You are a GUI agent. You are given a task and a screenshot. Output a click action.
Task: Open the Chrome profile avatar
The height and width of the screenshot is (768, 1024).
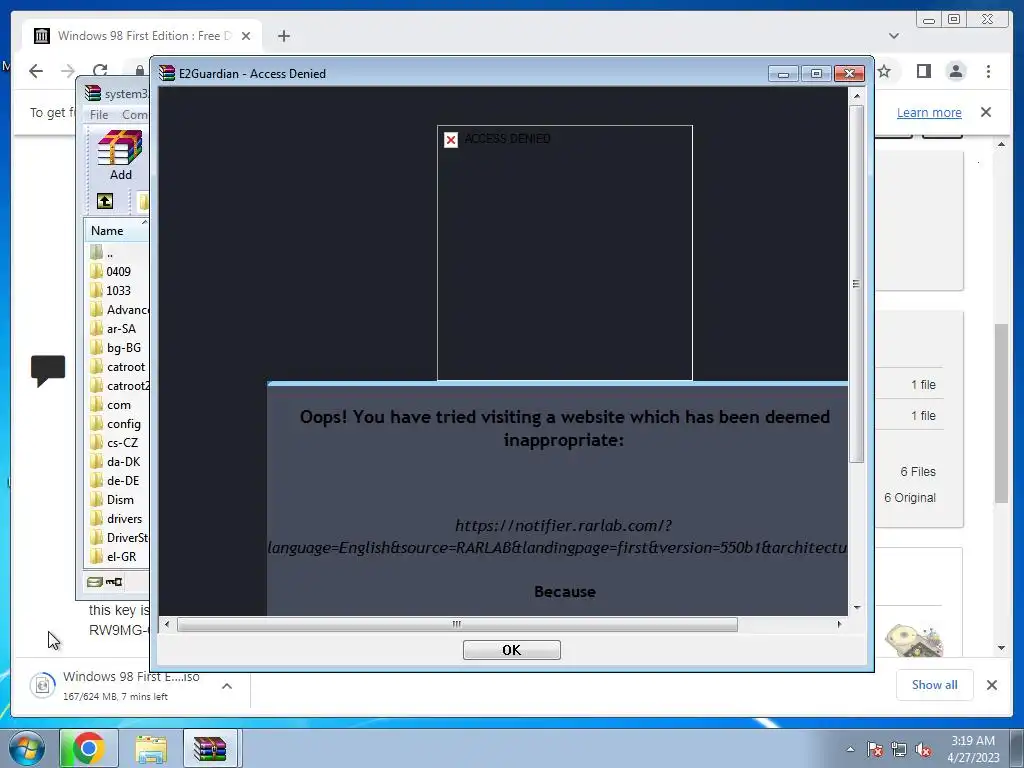956,71
